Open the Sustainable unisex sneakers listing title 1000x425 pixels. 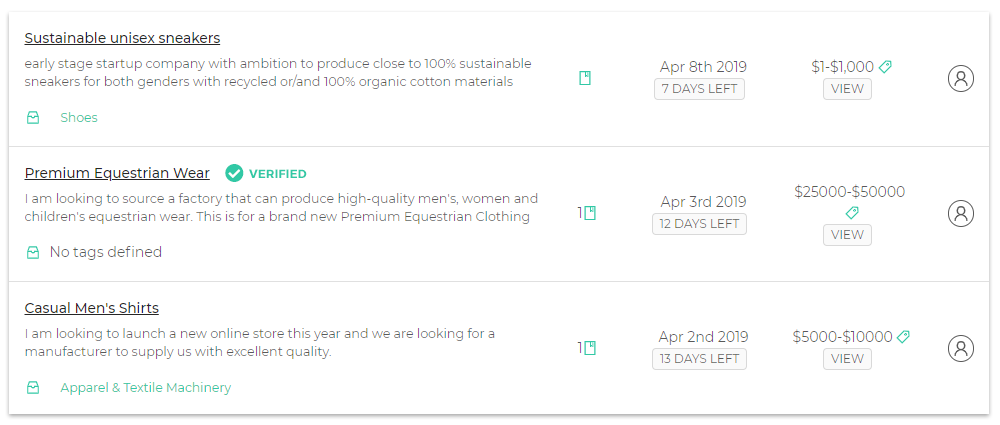(122, 38)
